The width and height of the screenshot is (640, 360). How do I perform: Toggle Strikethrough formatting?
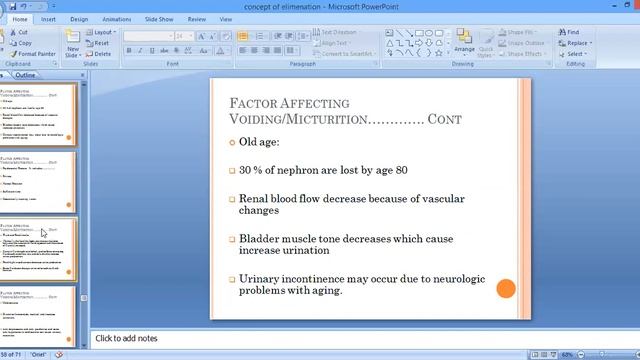coord(164,51)
